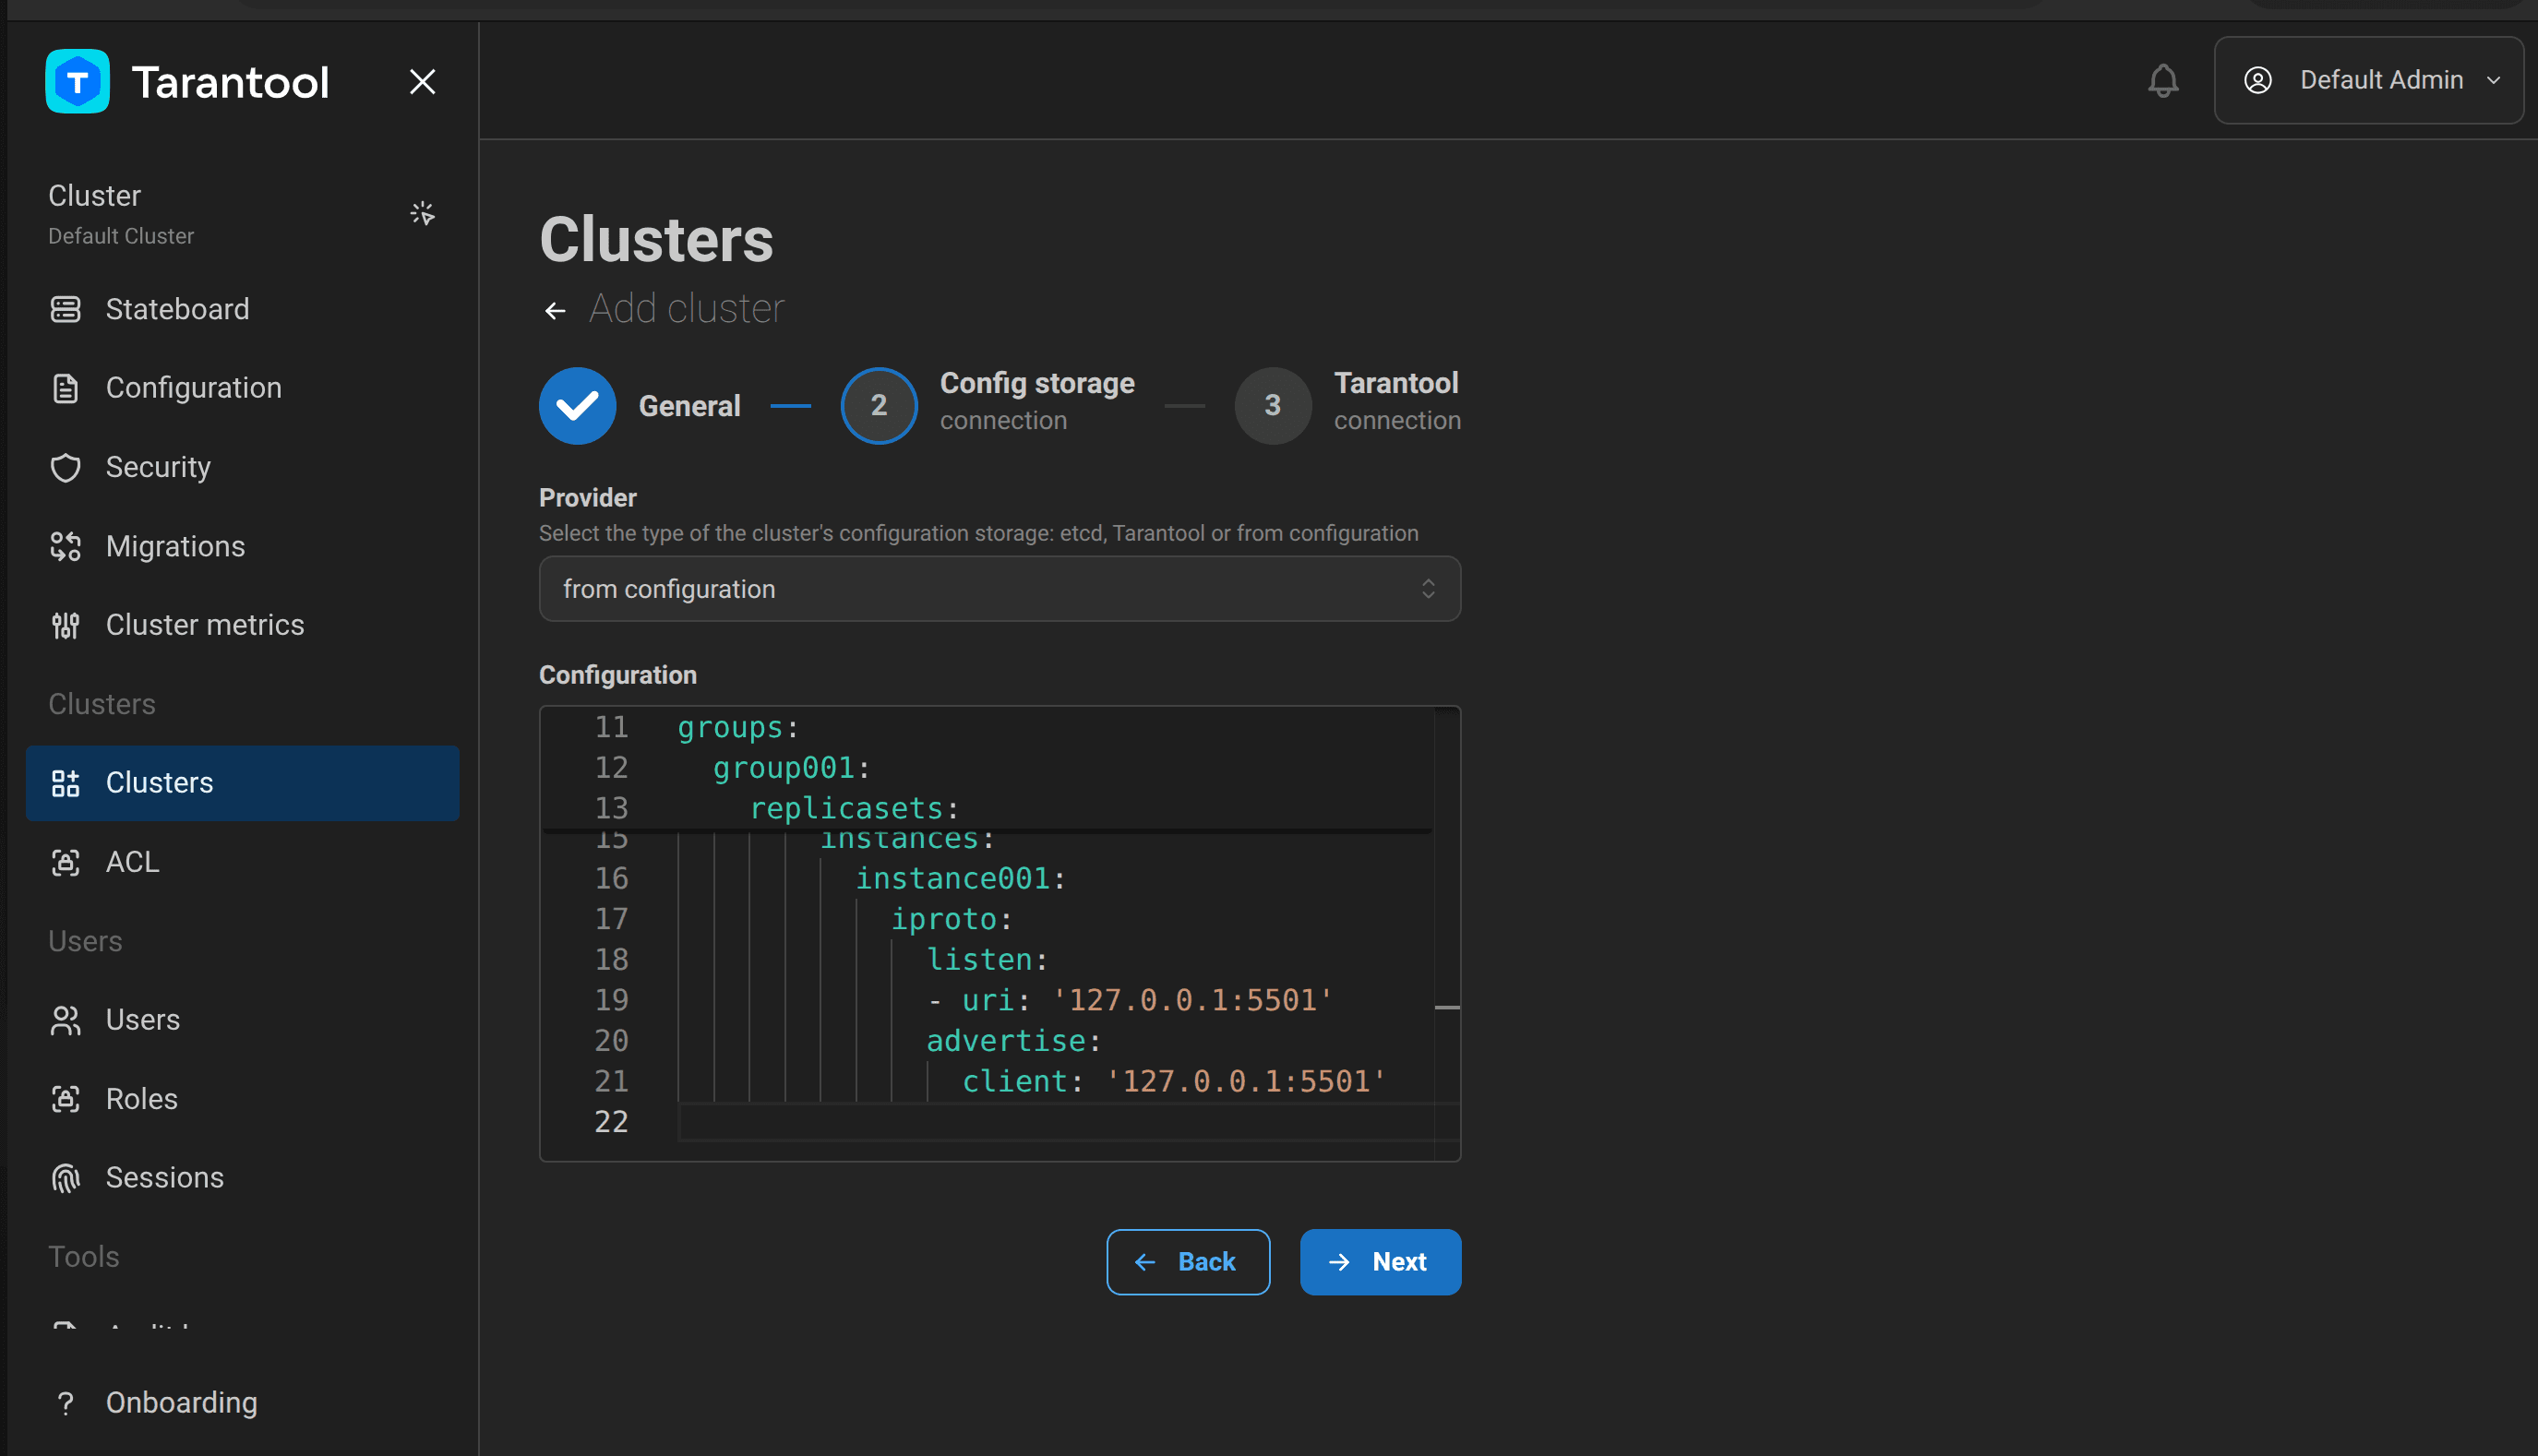Open the Provider dropdown 'from configuration'

(x=1000, y=589)
